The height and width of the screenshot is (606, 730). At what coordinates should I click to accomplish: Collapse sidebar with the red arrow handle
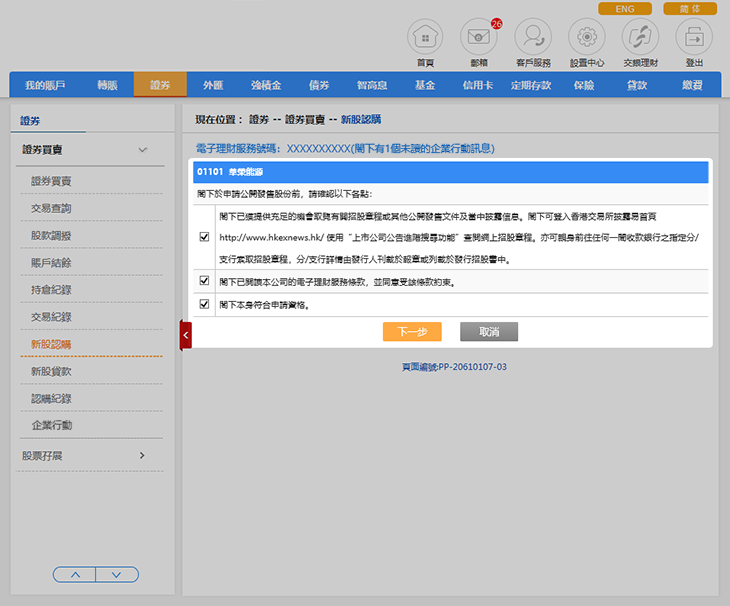click(185, 335)
